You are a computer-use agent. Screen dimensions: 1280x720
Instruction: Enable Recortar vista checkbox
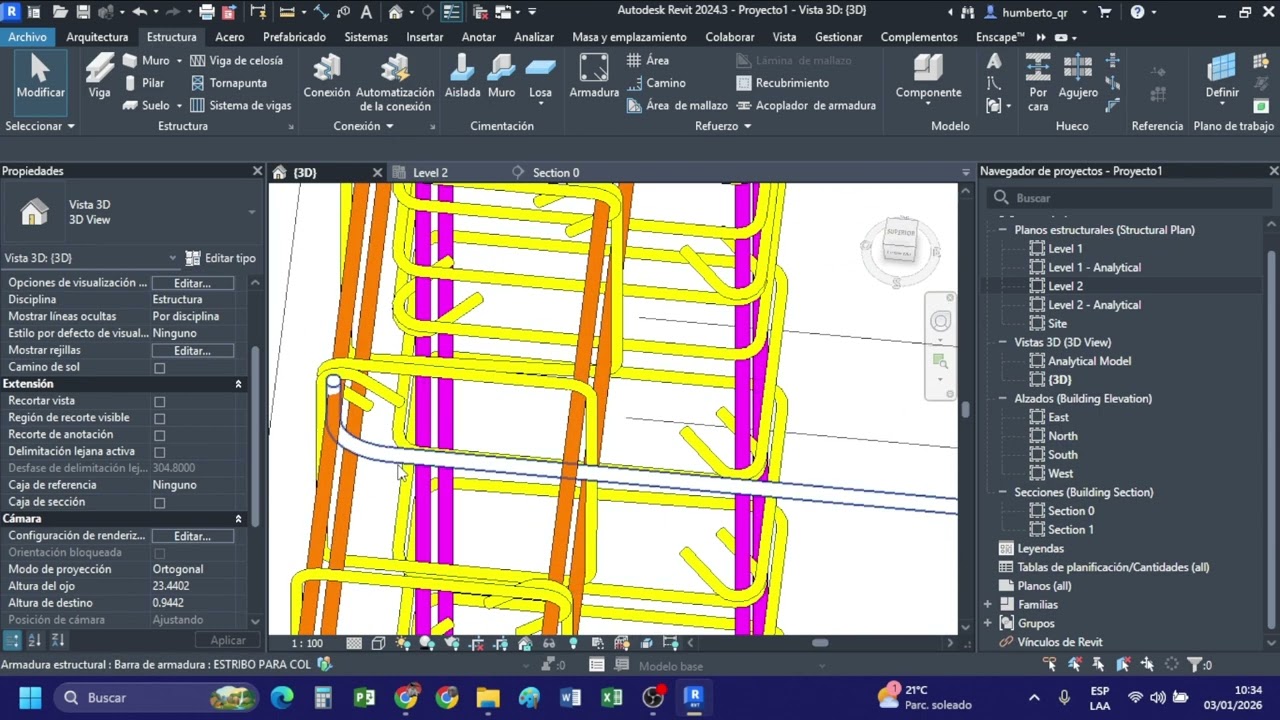[159, 402]
